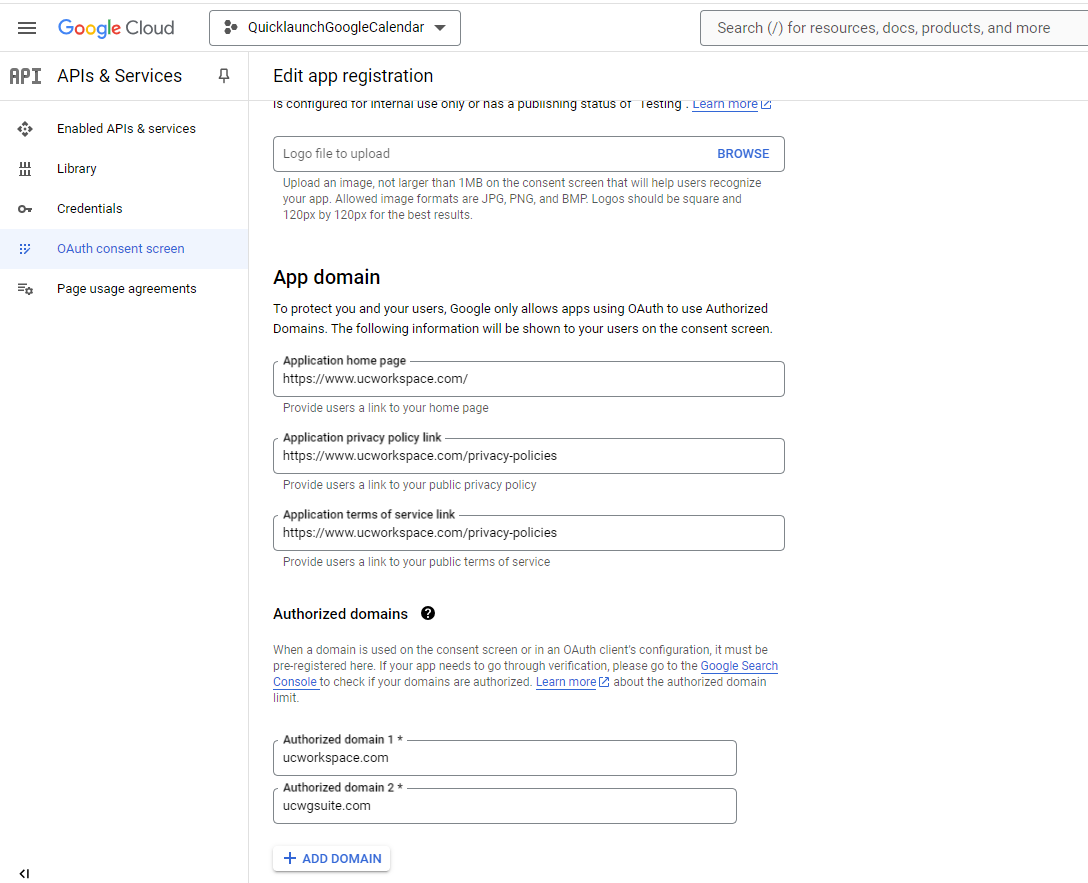This screenshot has width=1088, height=883.
Task: Click the API logo beside APIs & Services
Action: click(26, 76)
